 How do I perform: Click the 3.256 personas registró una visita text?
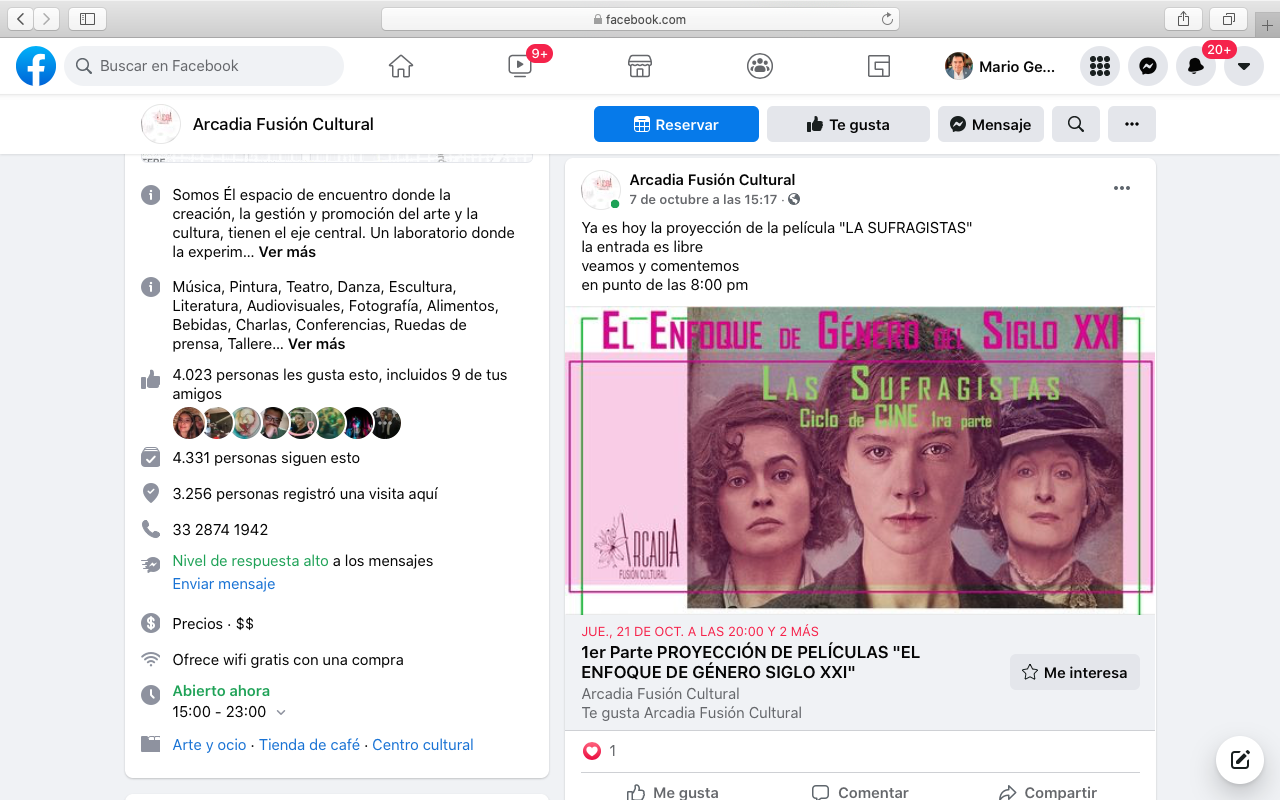305,494
